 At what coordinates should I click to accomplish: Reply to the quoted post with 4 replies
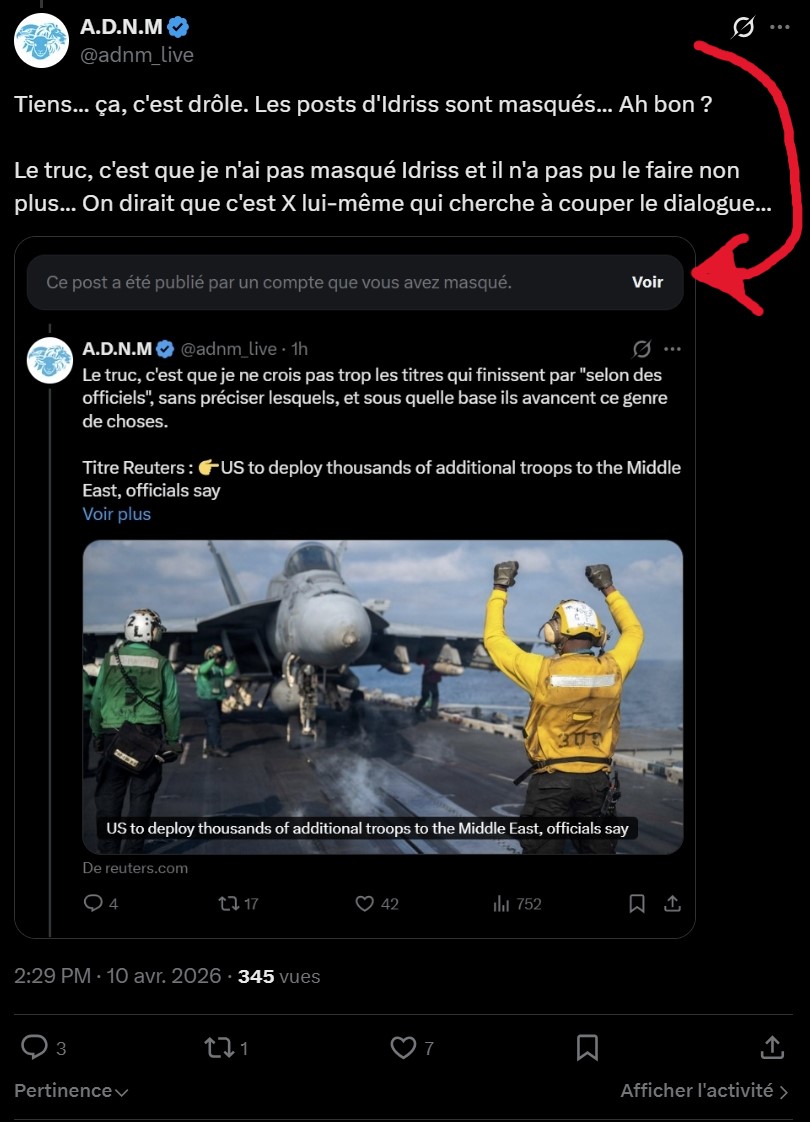tap(93, 903)
